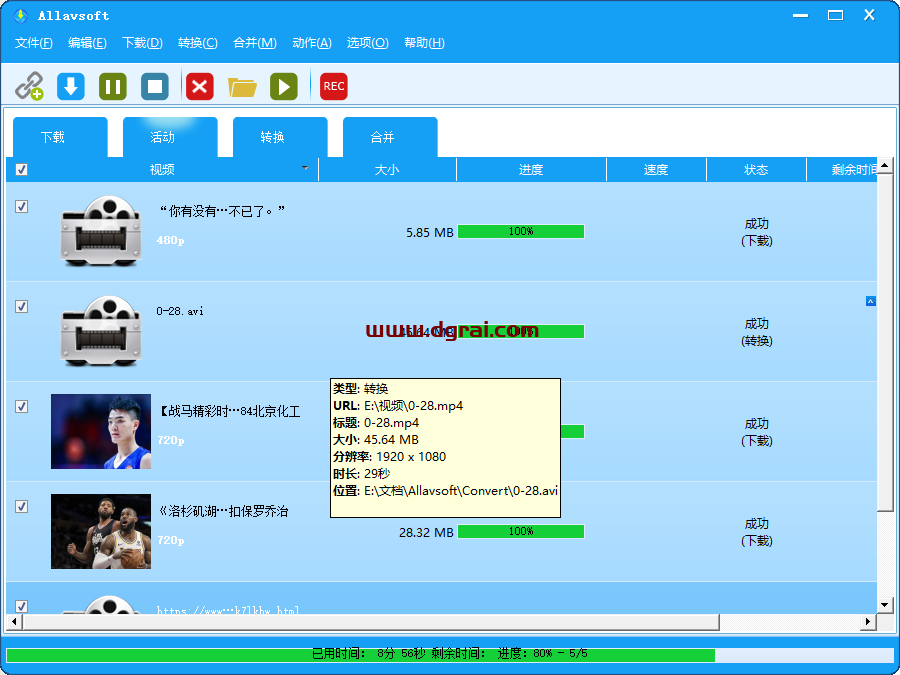Open the 动作(A) menu
Image resolution: width=900 pixels, height=675 pixels.
pyautogui.click(x=312, y=43)
